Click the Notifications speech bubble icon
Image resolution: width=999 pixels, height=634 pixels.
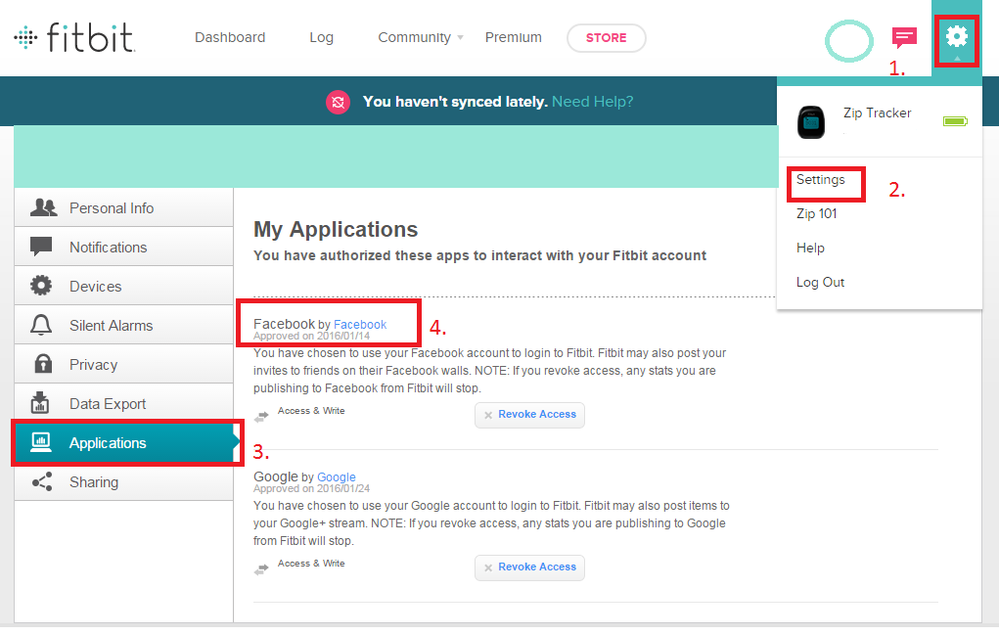(x=41, y=247)
